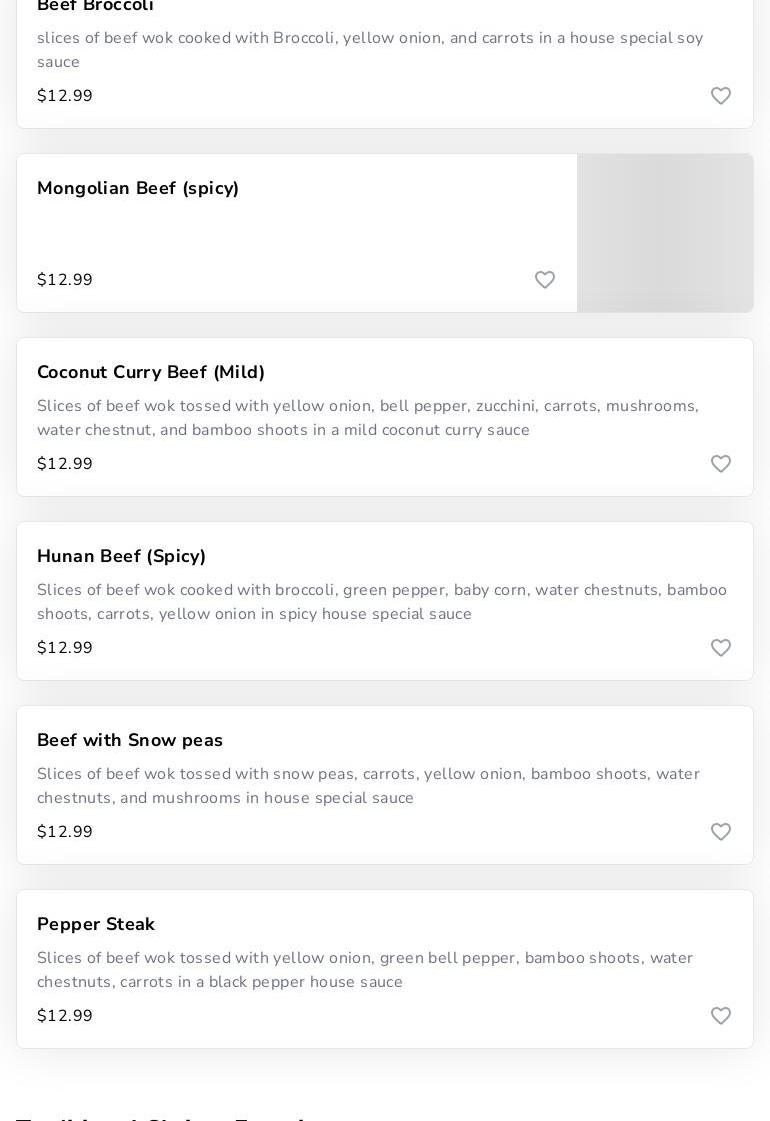Click Pepper Steak description text
This screenshot has height=1121, width=770.
[x=364, y=970]
